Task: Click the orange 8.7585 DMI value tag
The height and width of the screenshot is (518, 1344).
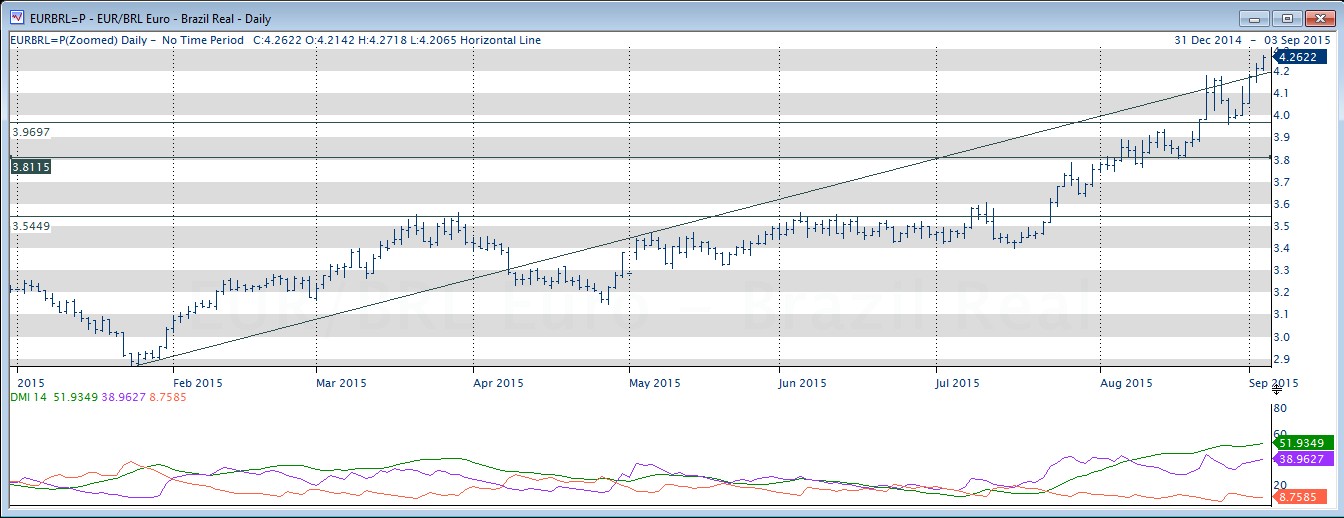Action: pyautogui.click(x=1299, y=495)
